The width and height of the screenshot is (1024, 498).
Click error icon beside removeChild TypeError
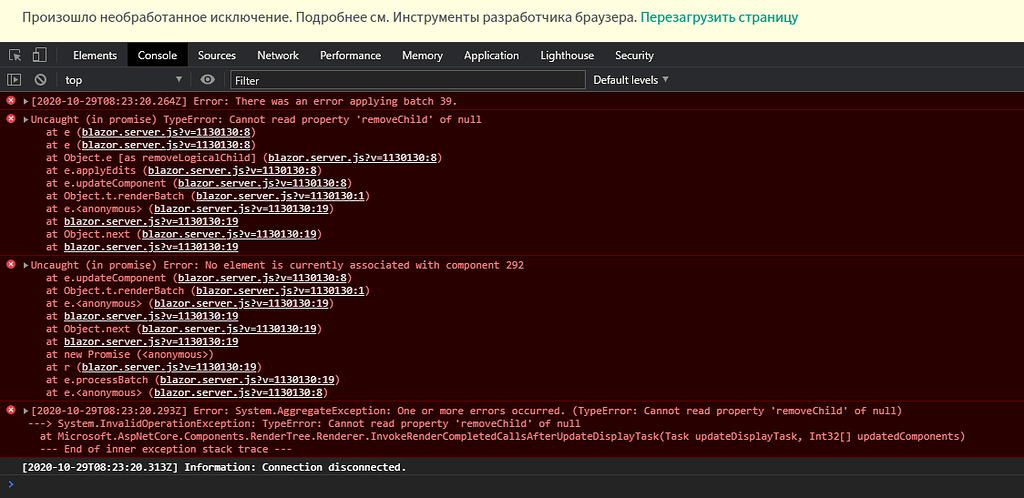[11, 119]
